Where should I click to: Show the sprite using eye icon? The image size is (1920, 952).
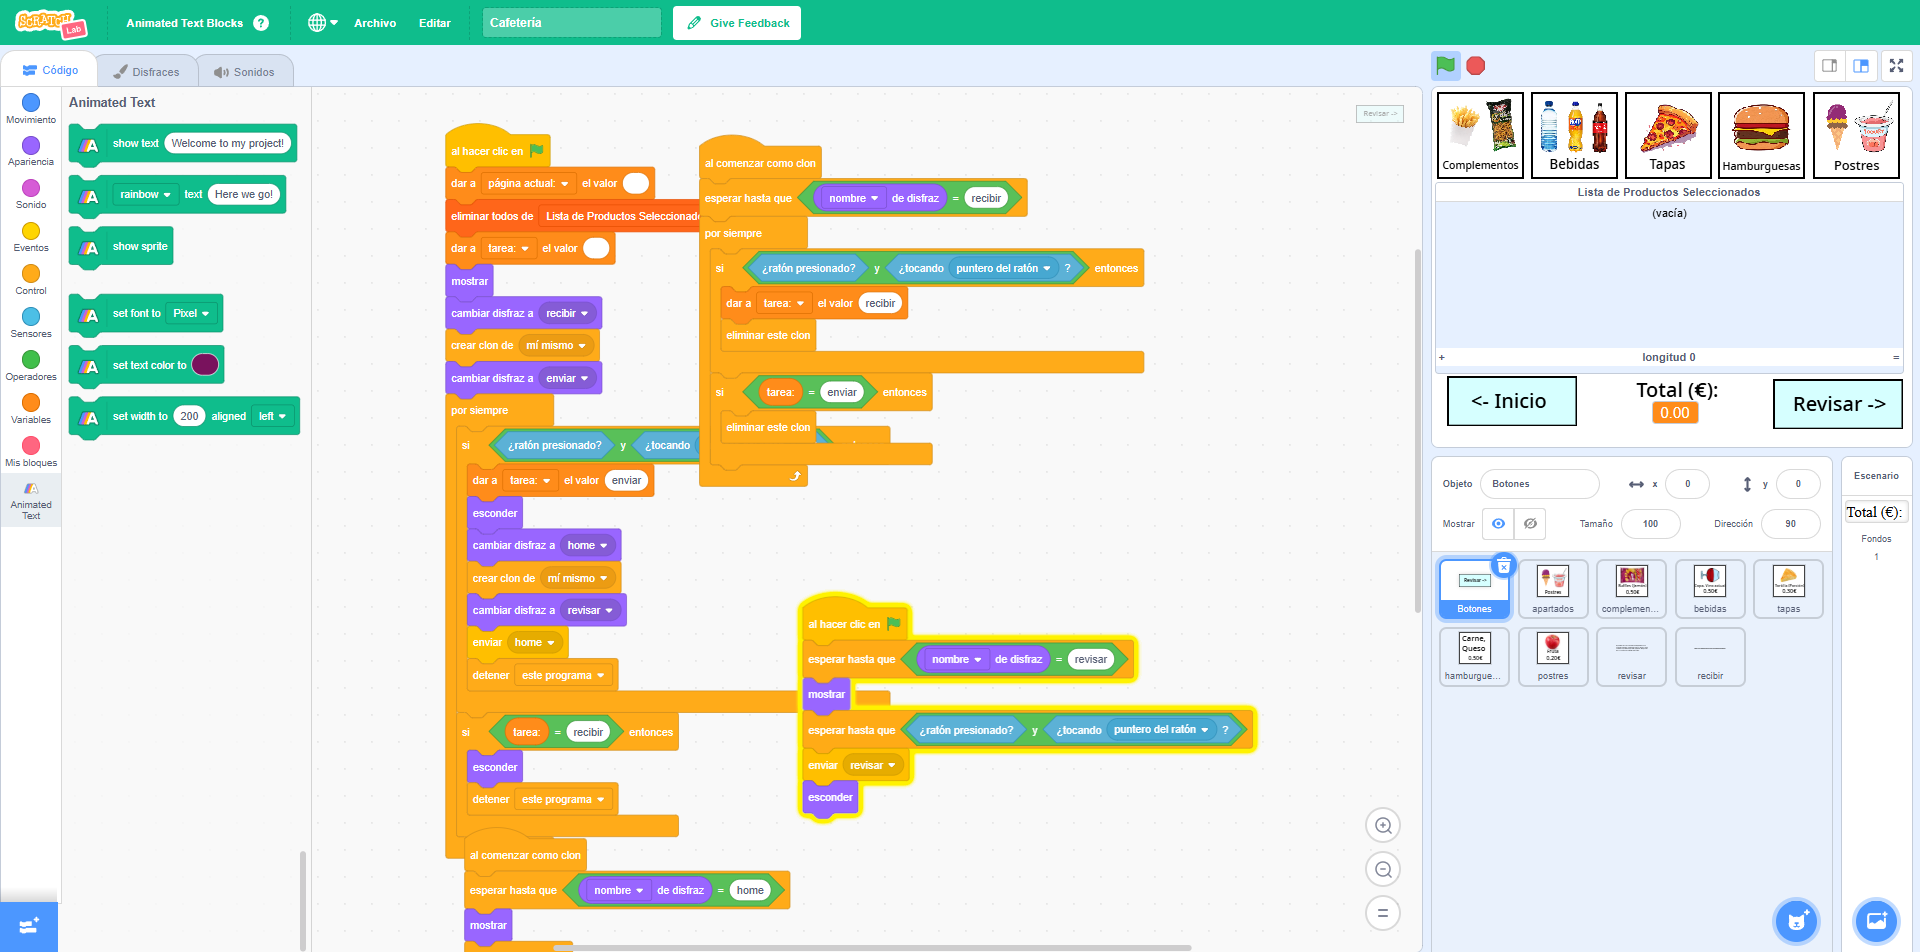(x=1498, y=523)
